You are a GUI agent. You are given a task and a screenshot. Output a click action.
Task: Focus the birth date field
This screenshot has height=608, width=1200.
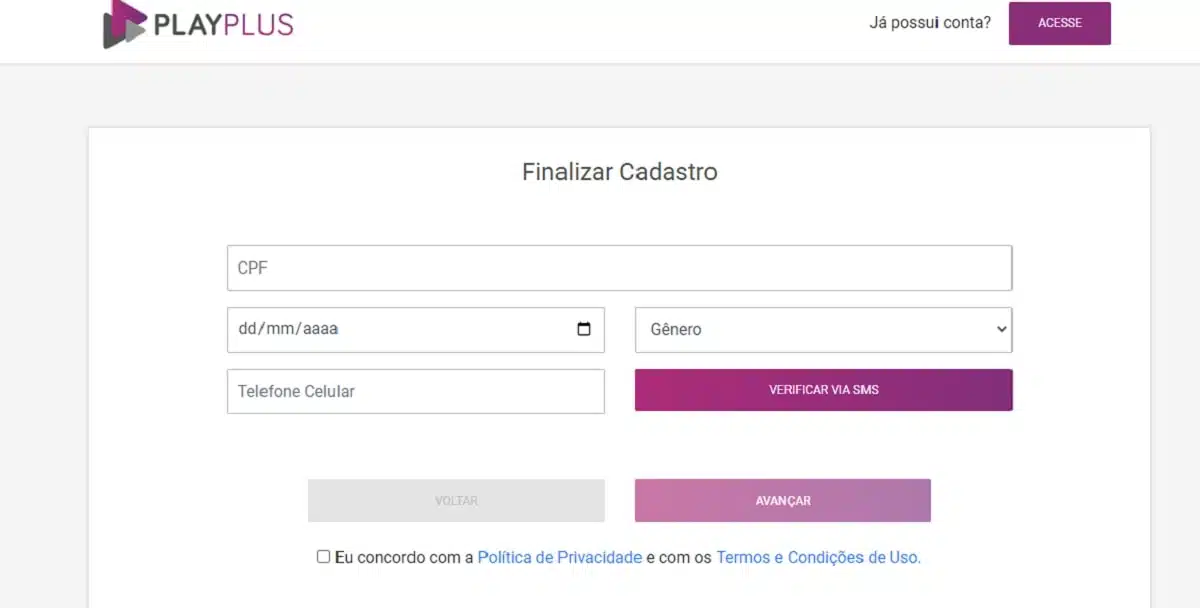pyautogui.click(x=400, y=329)
